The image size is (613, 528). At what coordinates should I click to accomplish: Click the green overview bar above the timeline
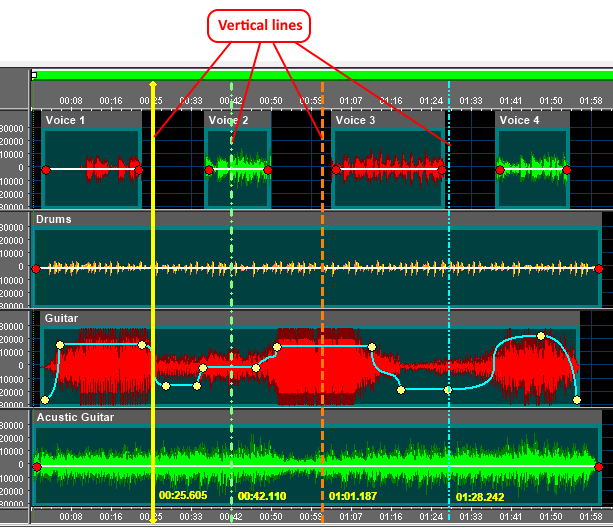coord(320,75)
